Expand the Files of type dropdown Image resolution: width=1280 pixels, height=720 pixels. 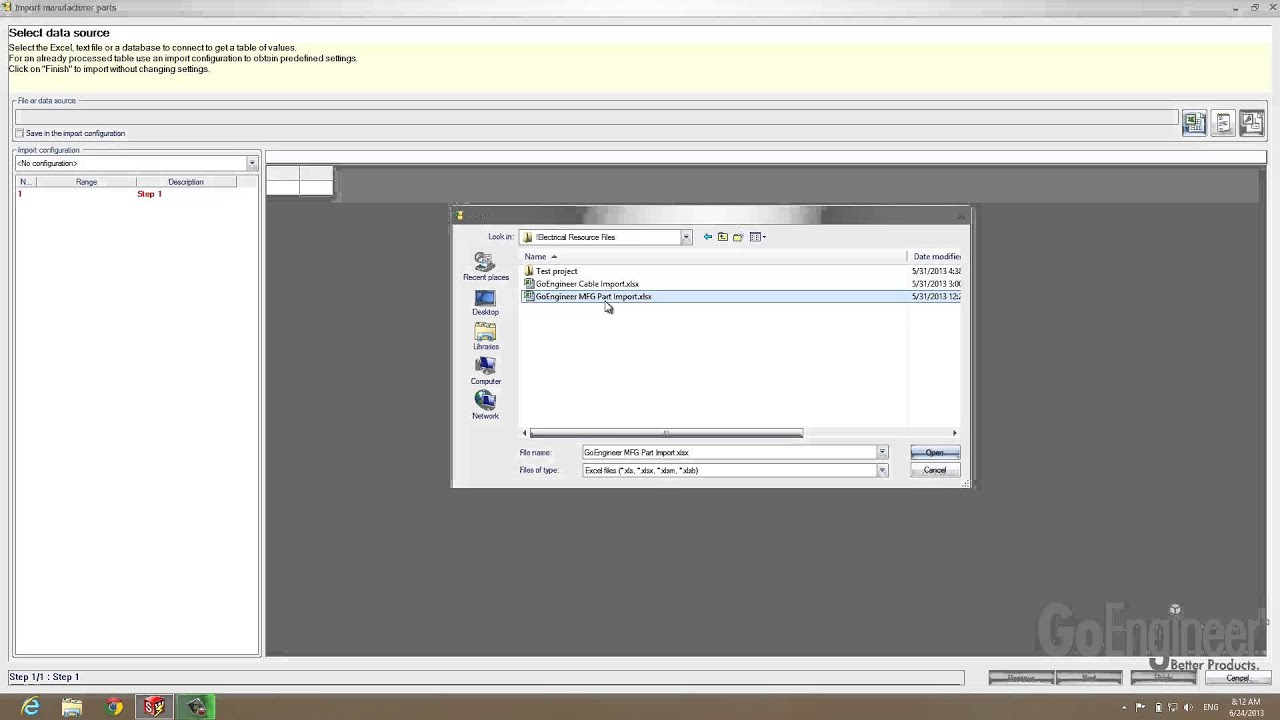coord(882,470)
